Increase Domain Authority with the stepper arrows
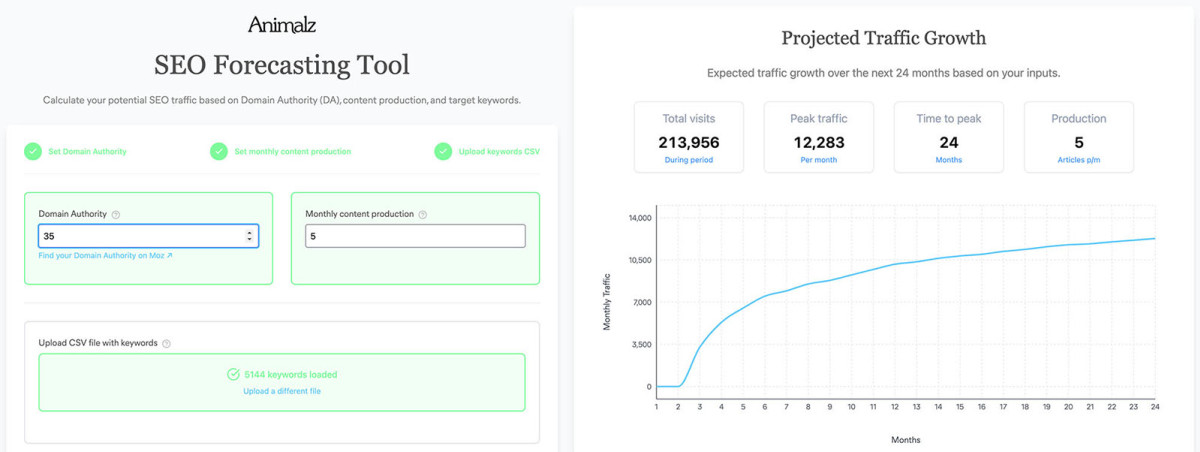This screenshot has height=452, width=1200. 249,232
